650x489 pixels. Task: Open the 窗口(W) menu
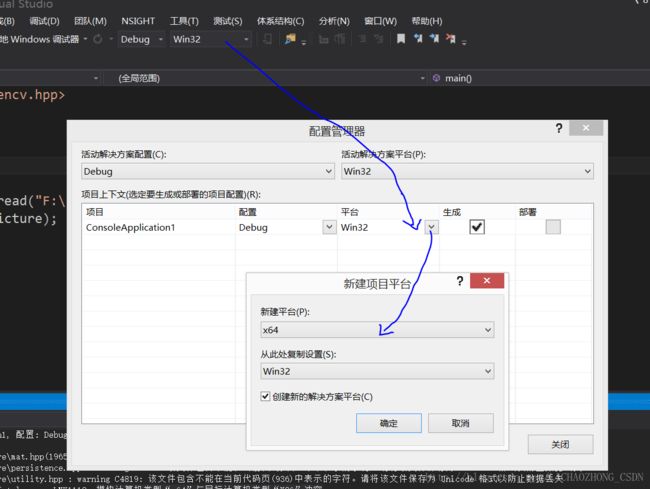[x=381, y=21]
